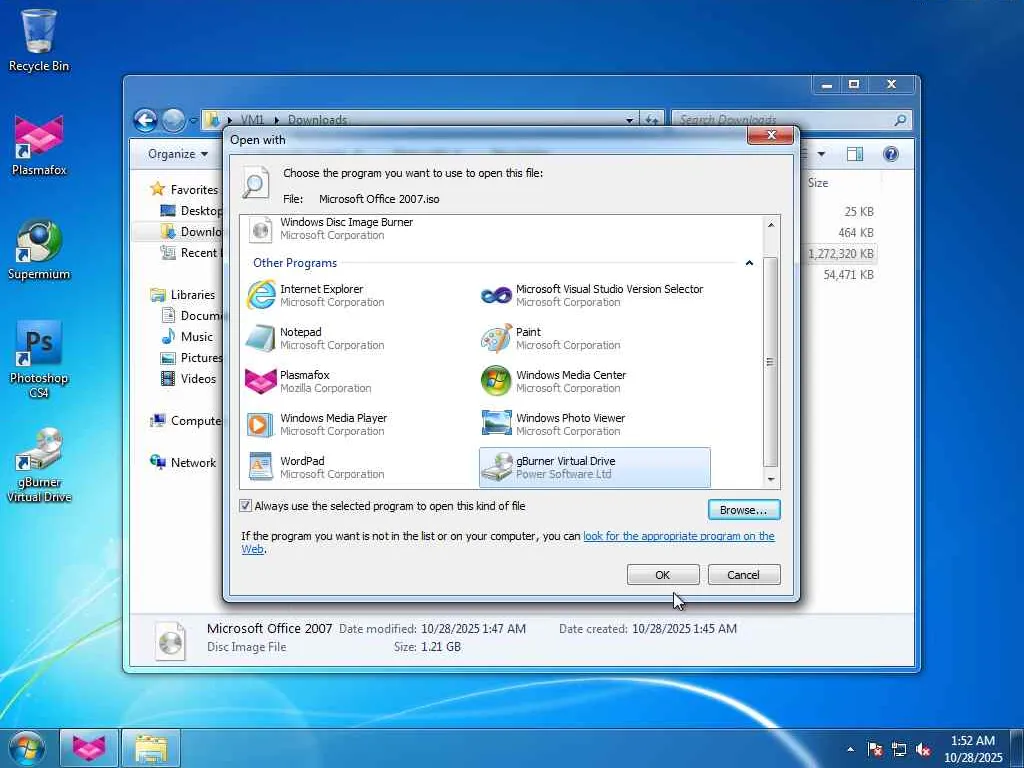Click the Action Center flag tray icon

(874, 750)
